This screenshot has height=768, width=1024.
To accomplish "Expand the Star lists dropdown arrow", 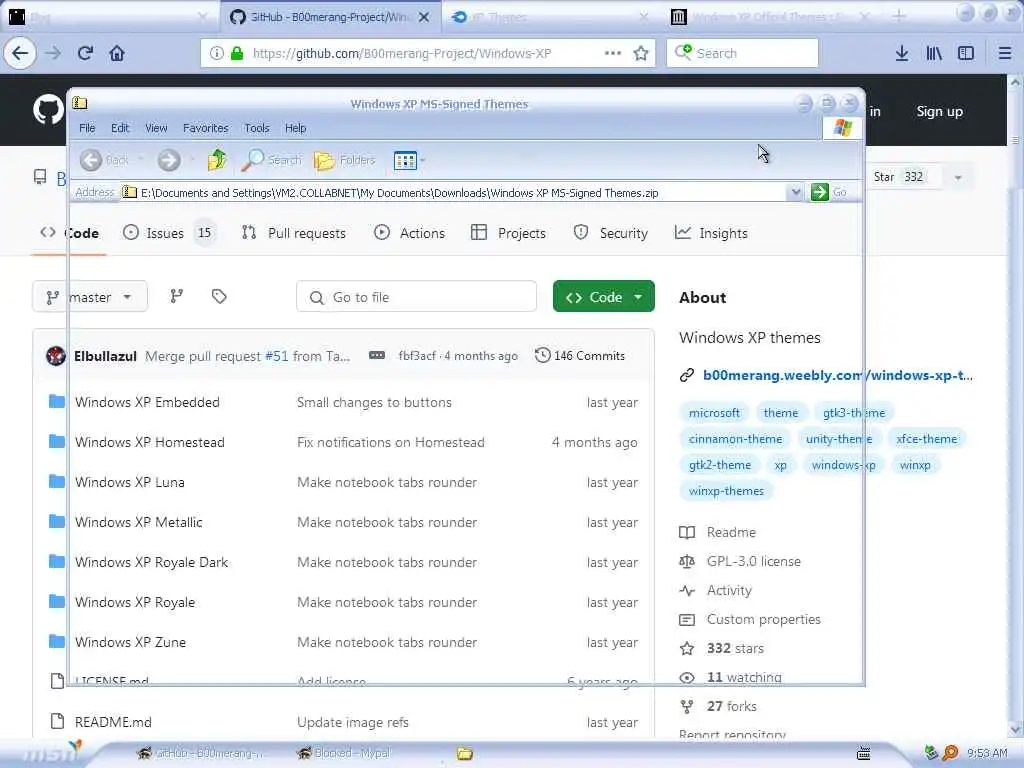I will click(958, 177).
